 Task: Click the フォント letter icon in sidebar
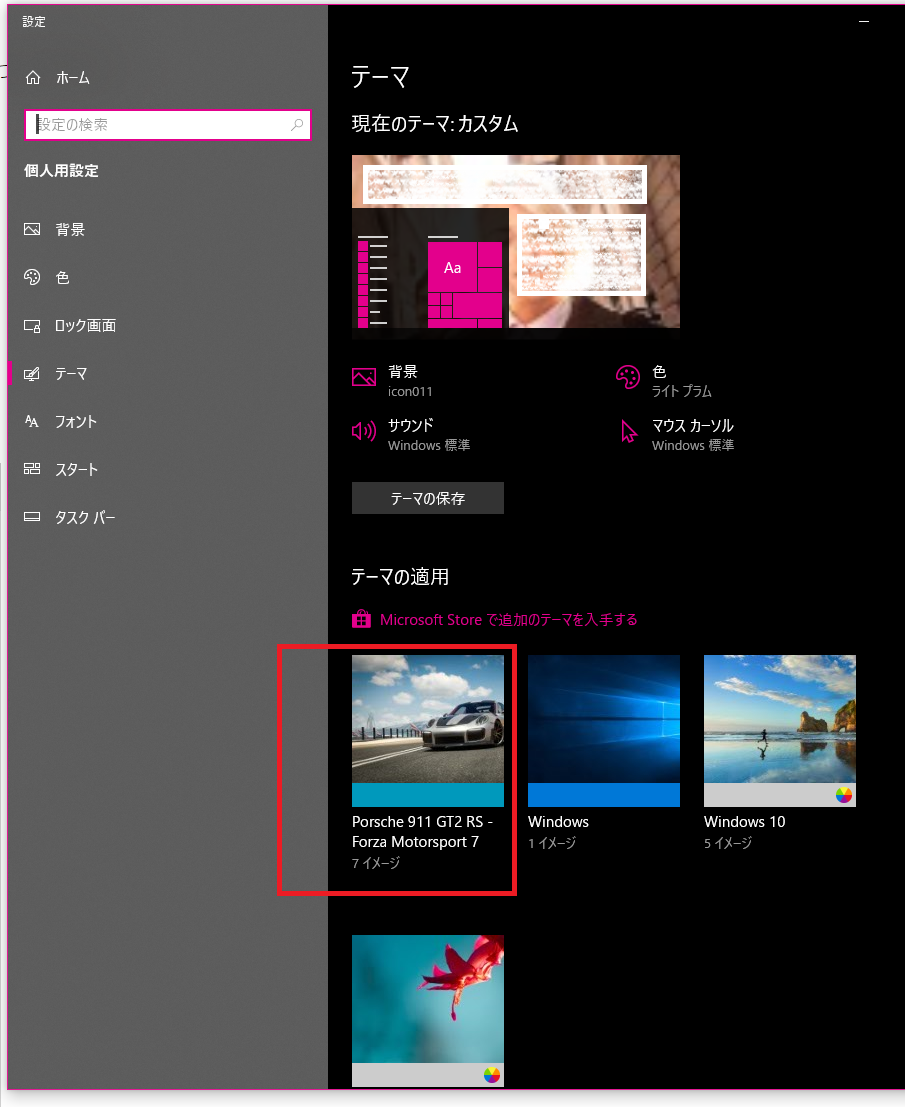click(32, 421)
